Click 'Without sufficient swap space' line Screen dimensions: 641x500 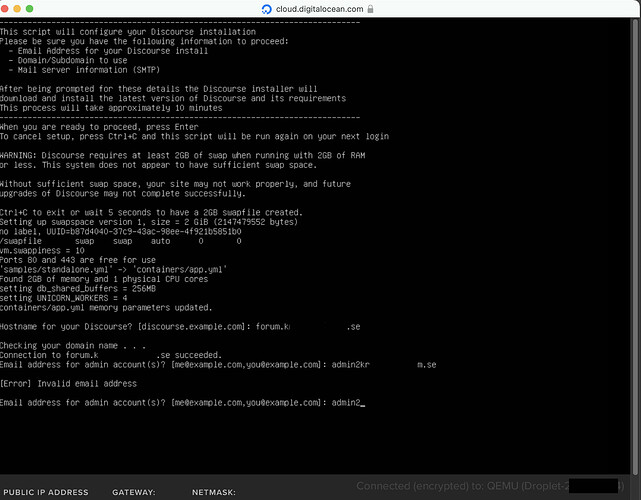click(x=175, y=184)
